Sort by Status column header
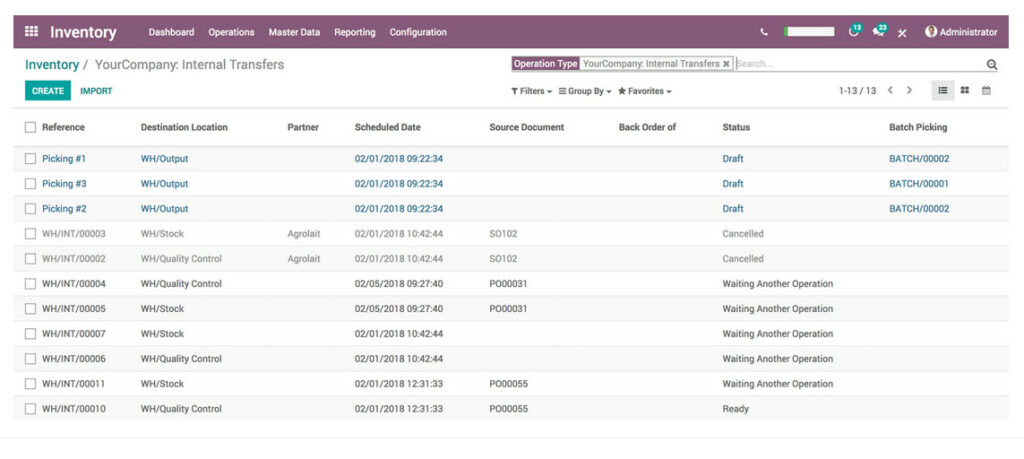This screenshot has height=459, width=1024. (736, 127)
